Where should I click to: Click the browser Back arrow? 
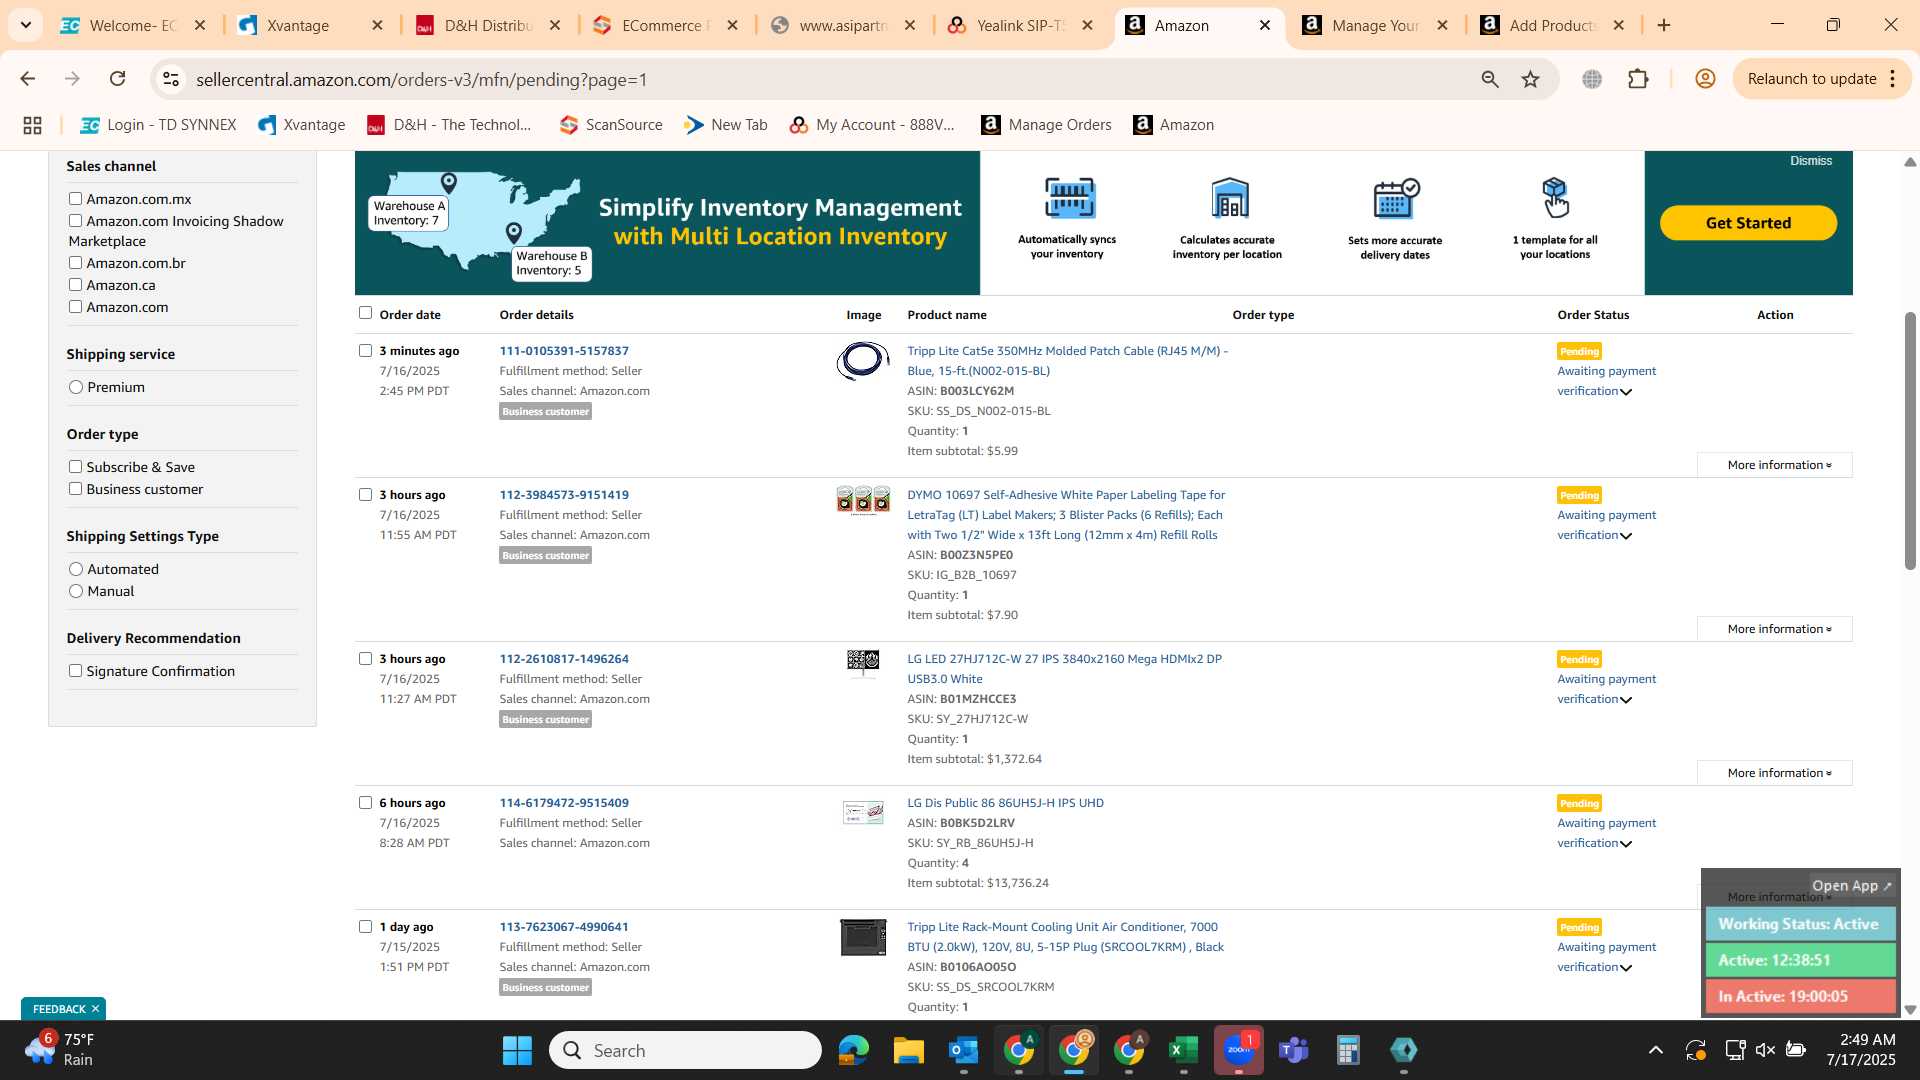(27, 79)
